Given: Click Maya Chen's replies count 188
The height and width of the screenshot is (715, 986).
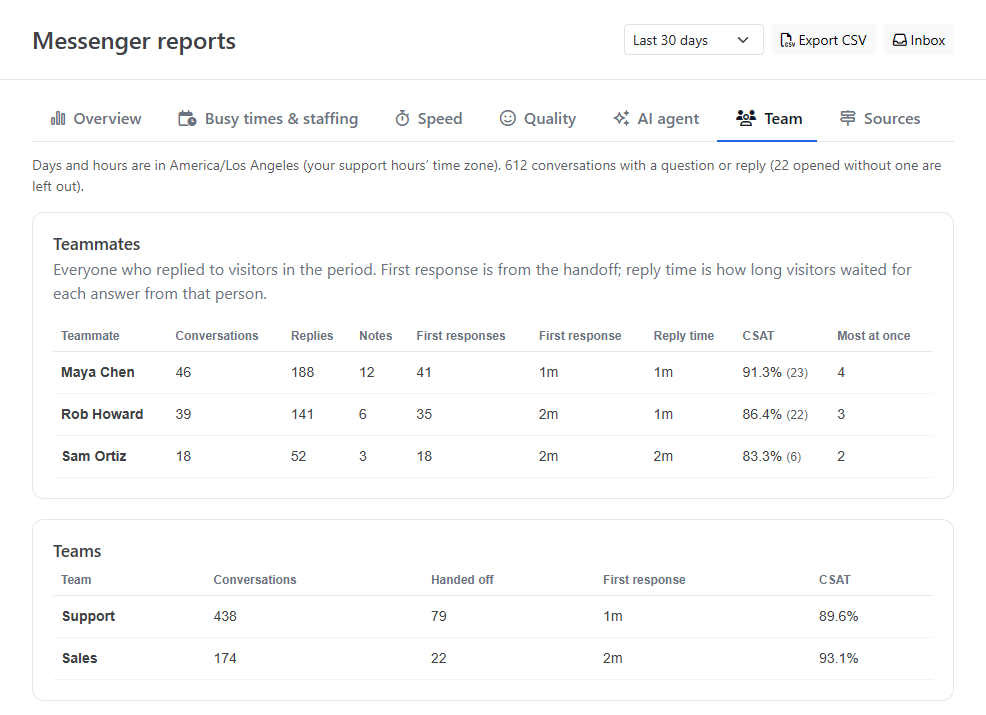Looking at the screenshot, I should [x=302, y=372].
